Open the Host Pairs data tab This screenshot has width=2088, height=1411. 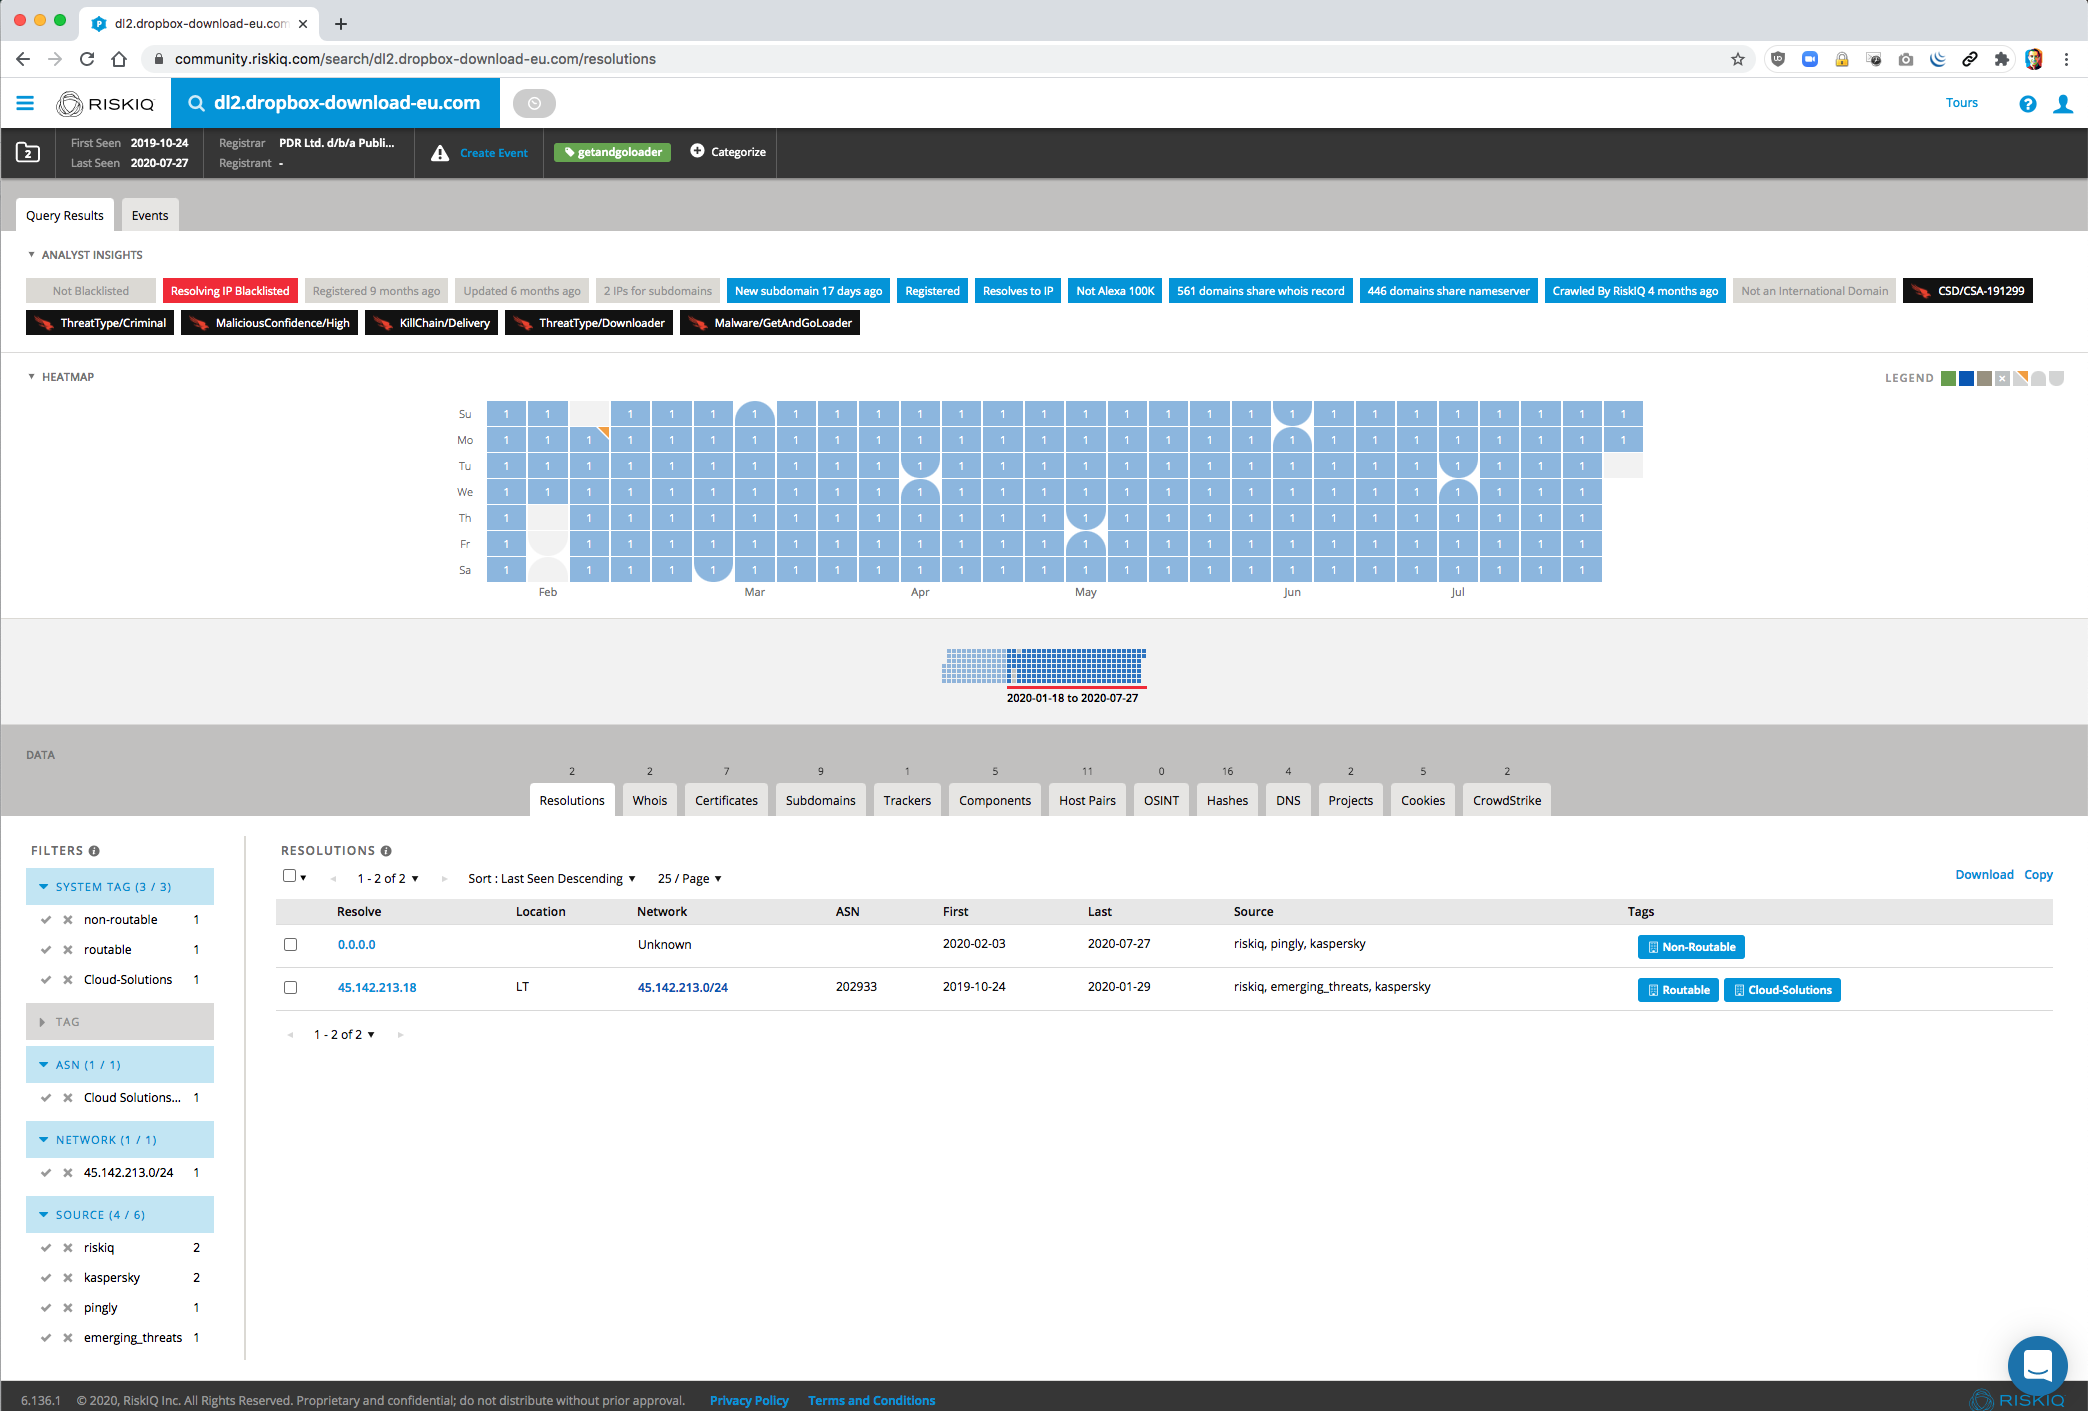click(1087, 800)
